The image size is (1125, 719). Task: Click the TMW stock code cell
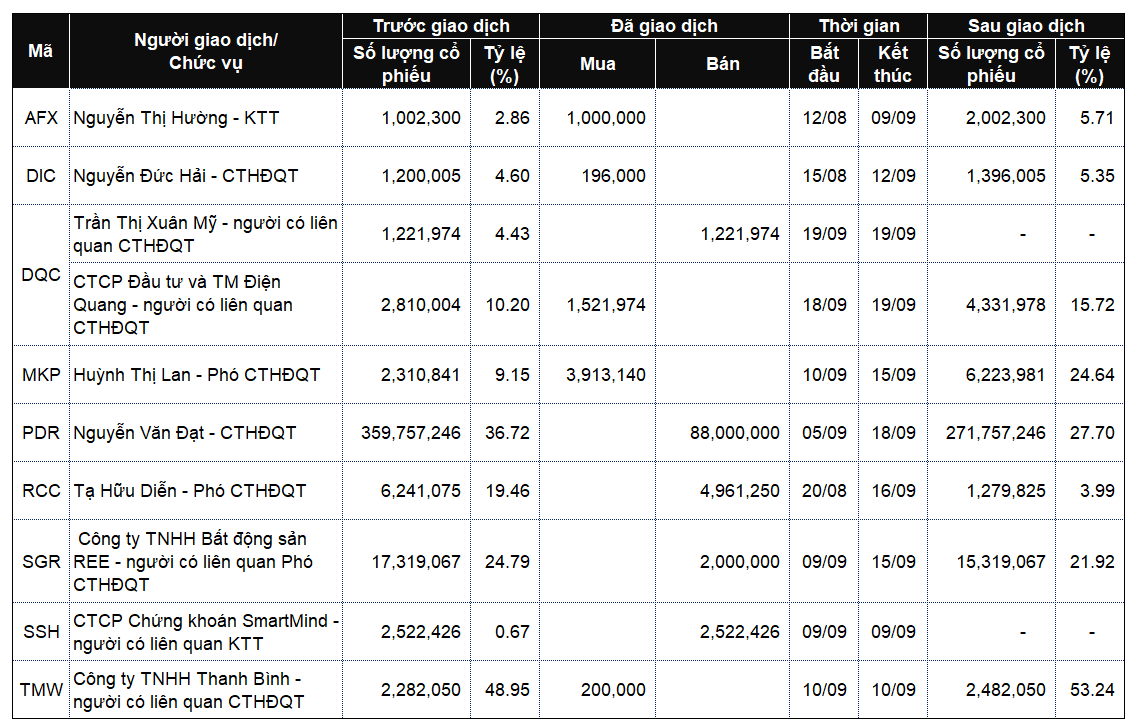[x=41, y=690]
